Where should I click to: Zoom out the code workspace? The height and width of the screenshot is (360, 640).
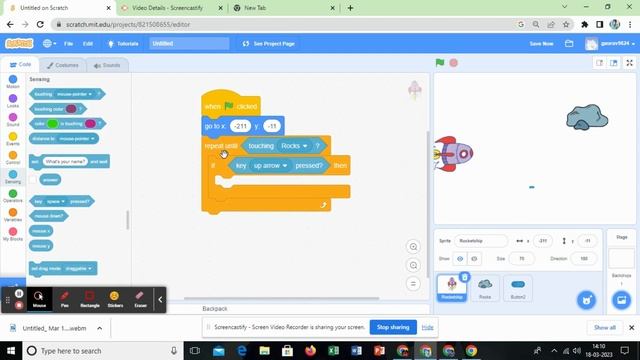[x=413, y=265]
